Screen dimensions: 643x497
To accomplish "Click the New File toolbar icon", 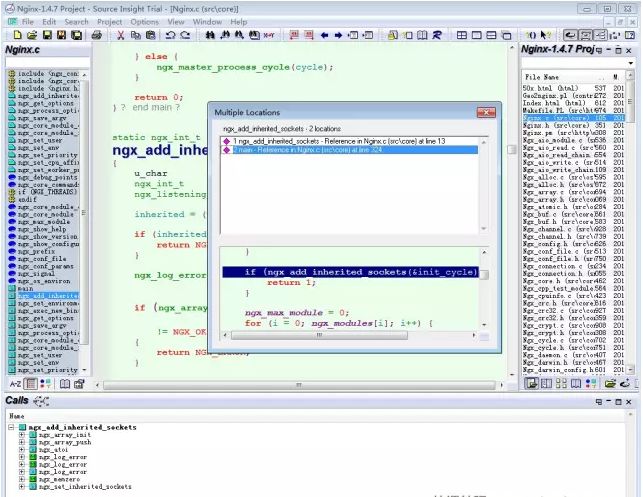I will tap(17, 35).
